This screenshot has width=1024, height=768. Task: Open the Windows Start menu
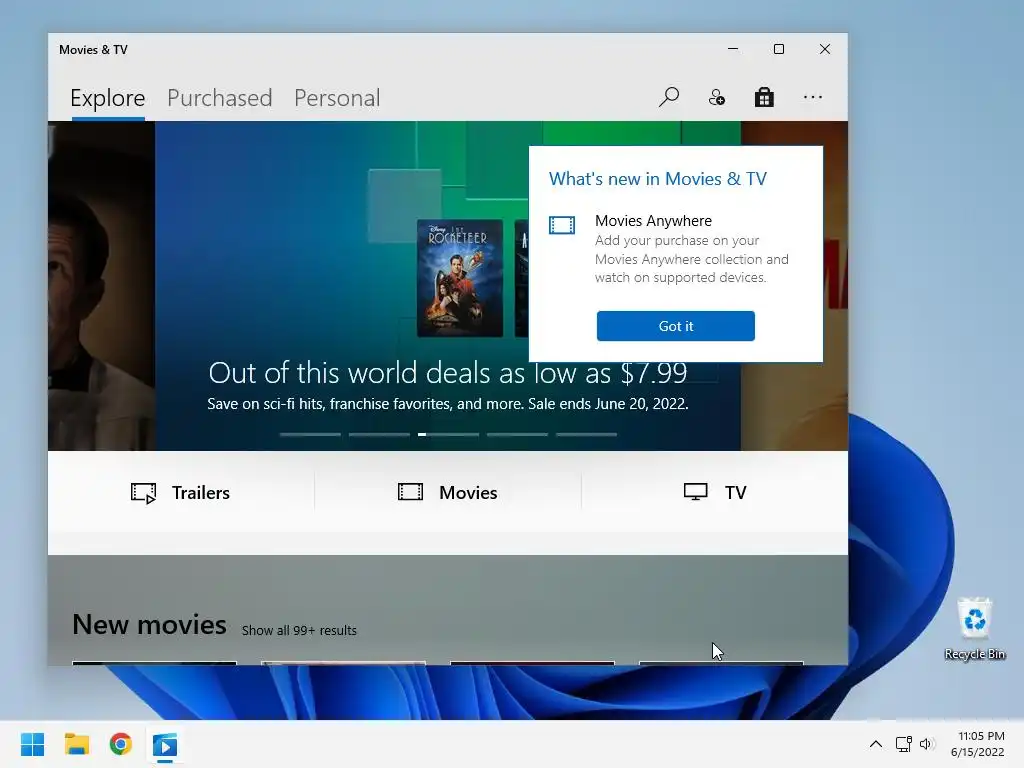coord(32,744)
